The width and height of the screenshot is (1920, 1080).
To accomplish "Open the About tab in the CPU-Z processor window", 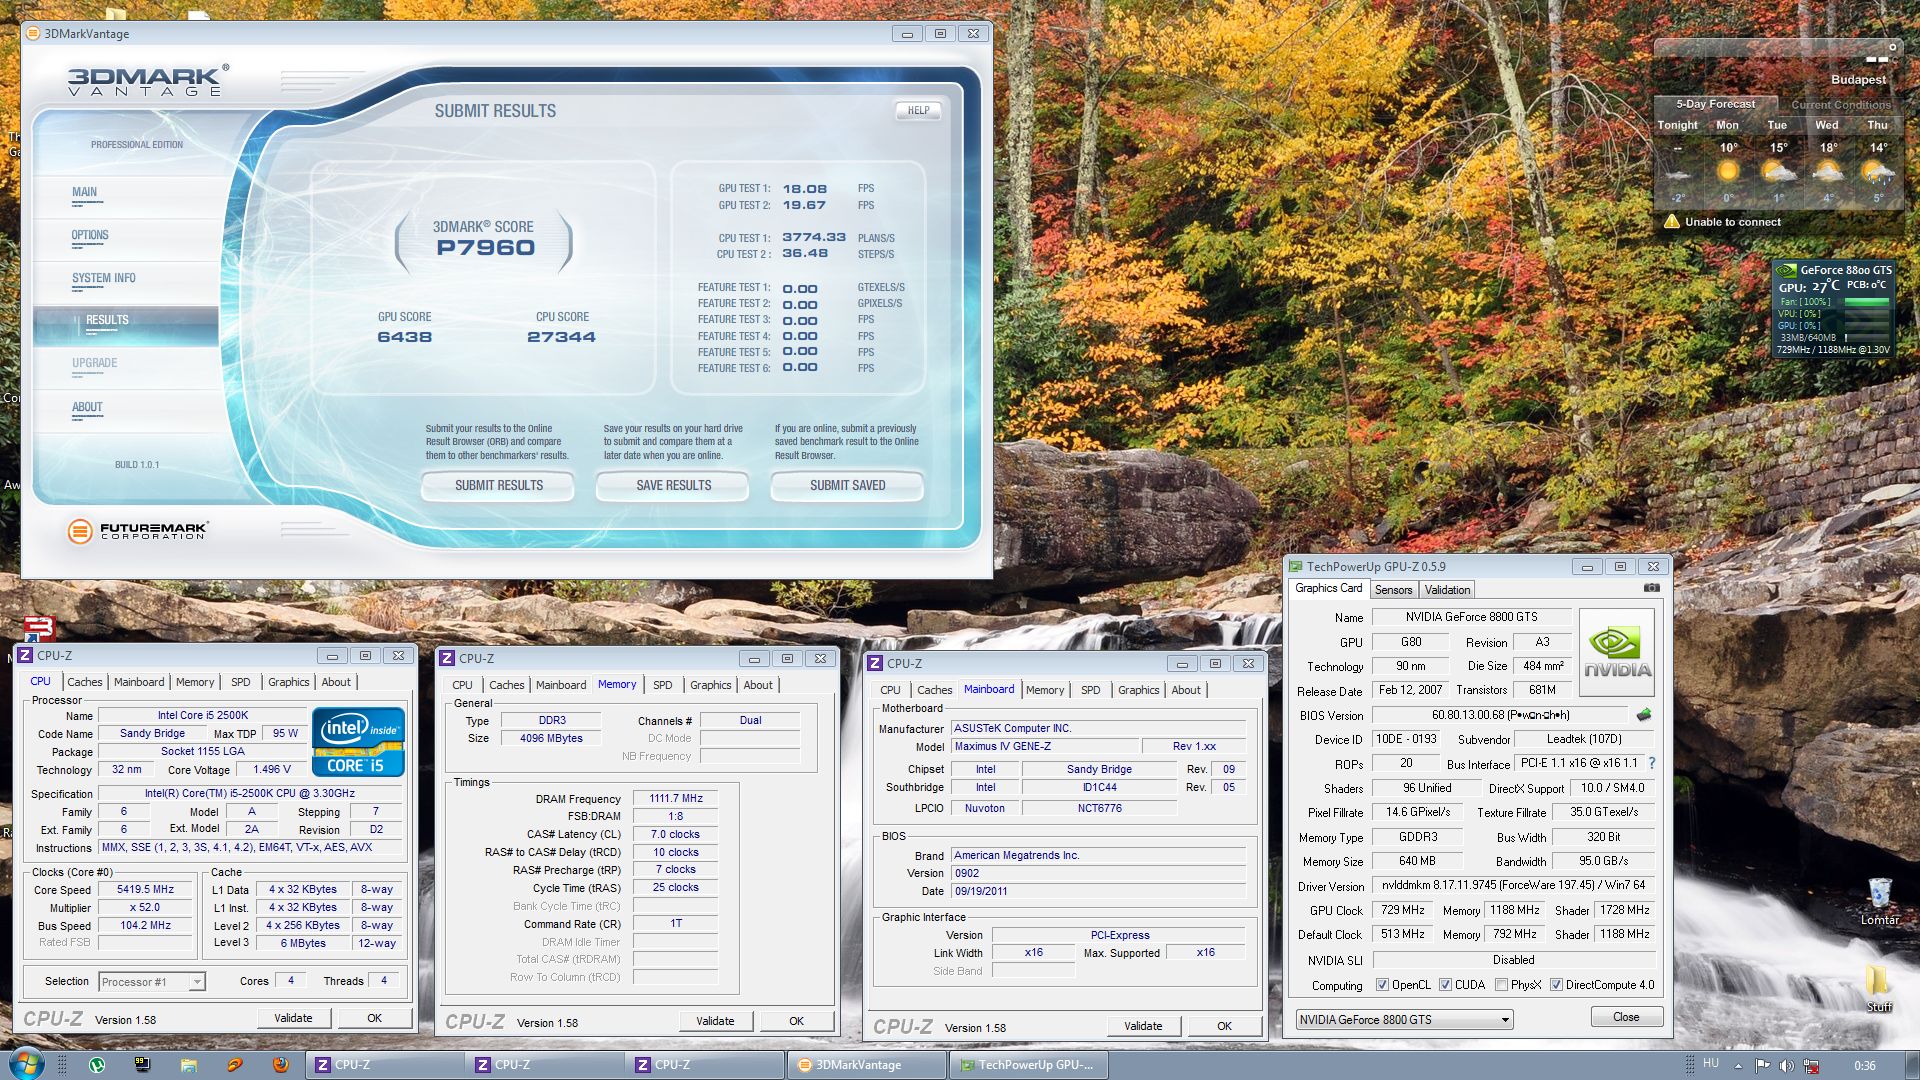I will pos(336,682).
